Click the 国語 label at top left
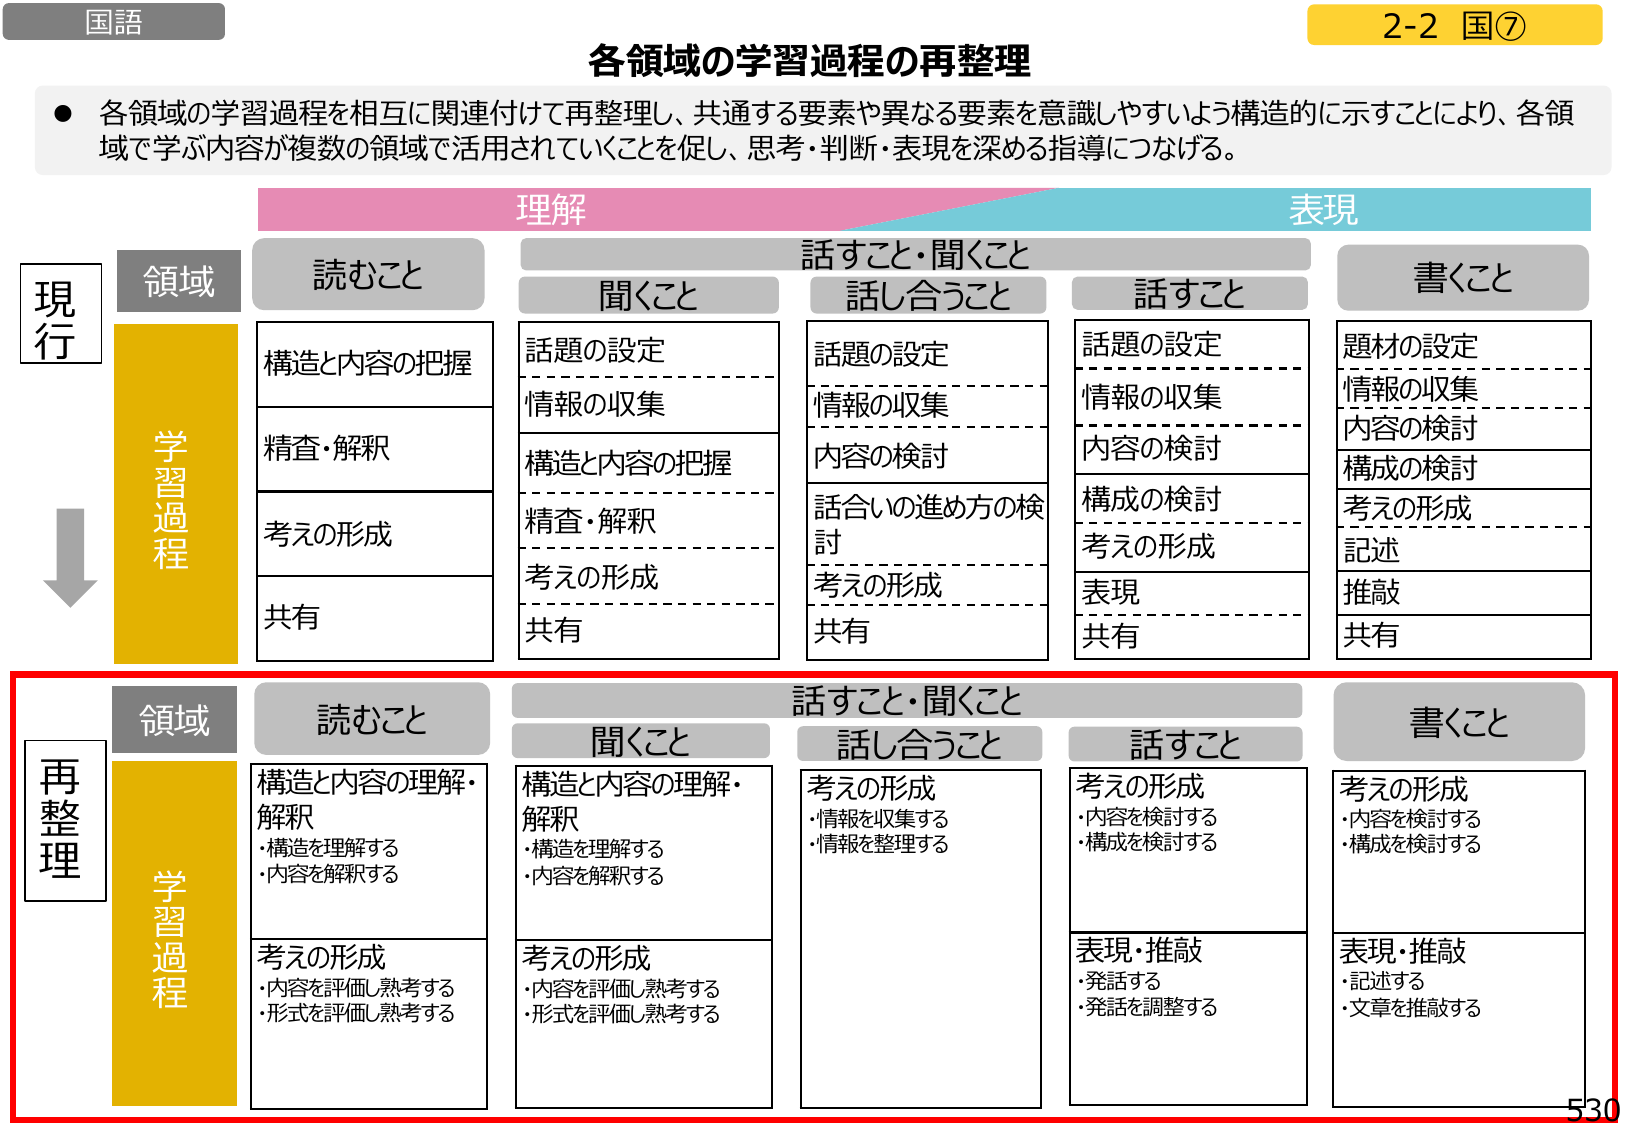Viewport: 1625px width, 1125px height. (113, 22)
